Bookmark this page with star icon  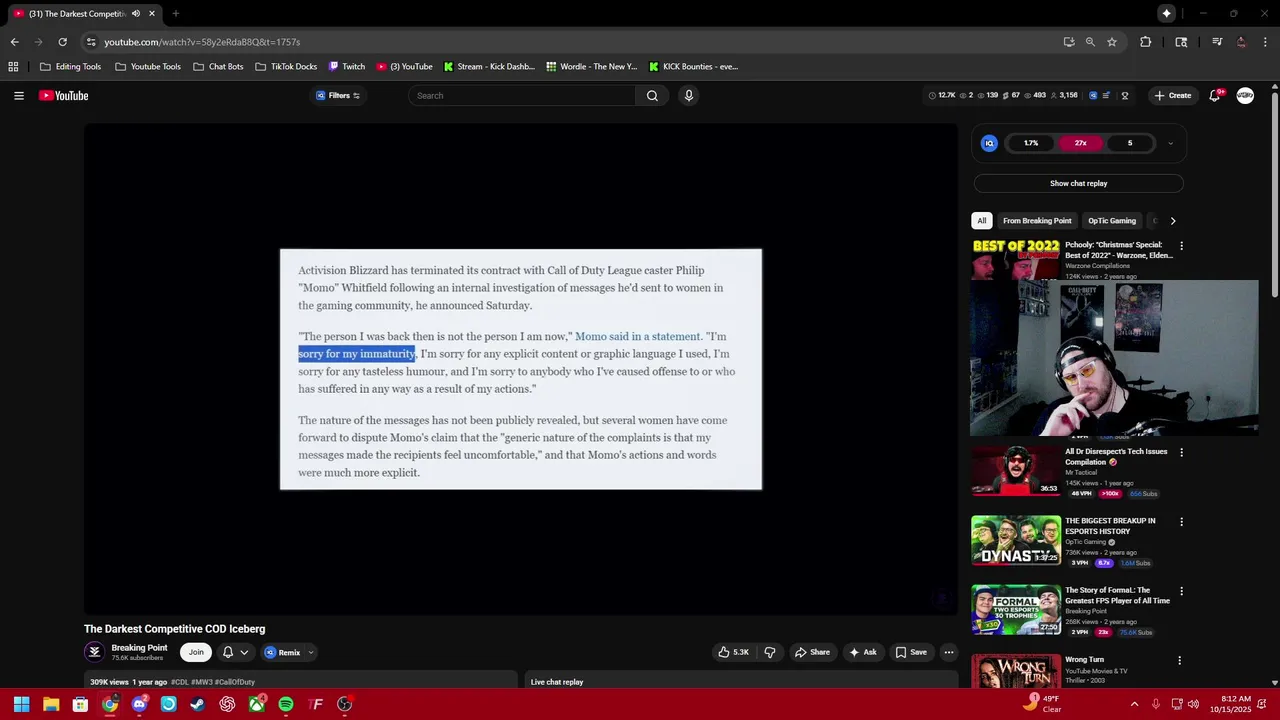tap(1111, 42)
